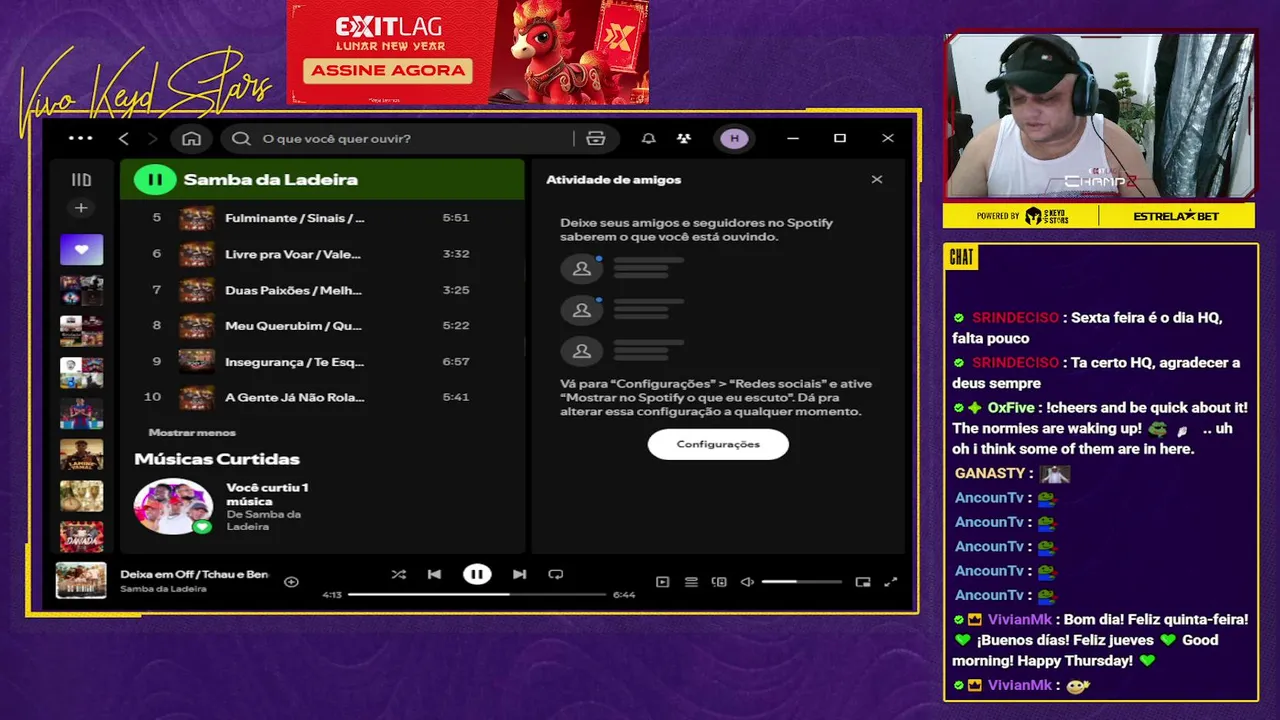This screenshot has height=720, width=1280.
Task: Open the miniplayer icon
Action: pyautogui.click(x=863, y=582)
